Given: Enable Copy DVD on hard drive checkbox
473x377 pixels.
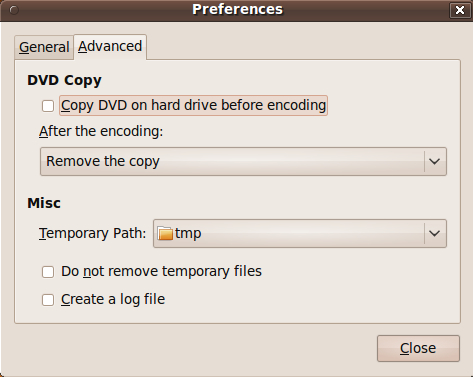Looking at the screenshot, I should [x=48, y=106].
